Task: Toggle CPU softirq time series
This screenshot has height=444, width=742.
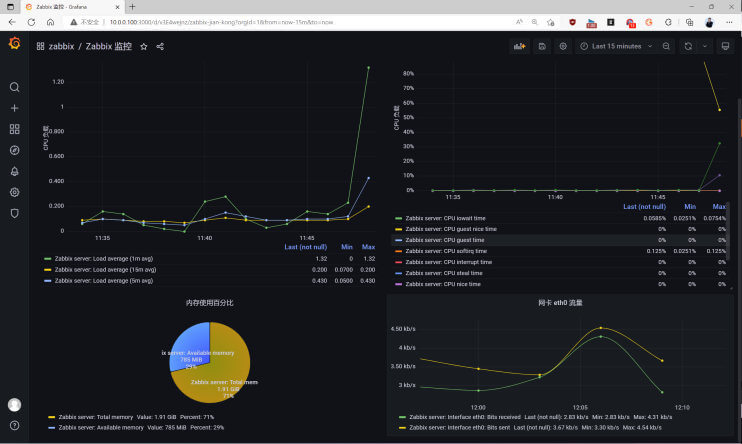Action: tap(446, 251)
